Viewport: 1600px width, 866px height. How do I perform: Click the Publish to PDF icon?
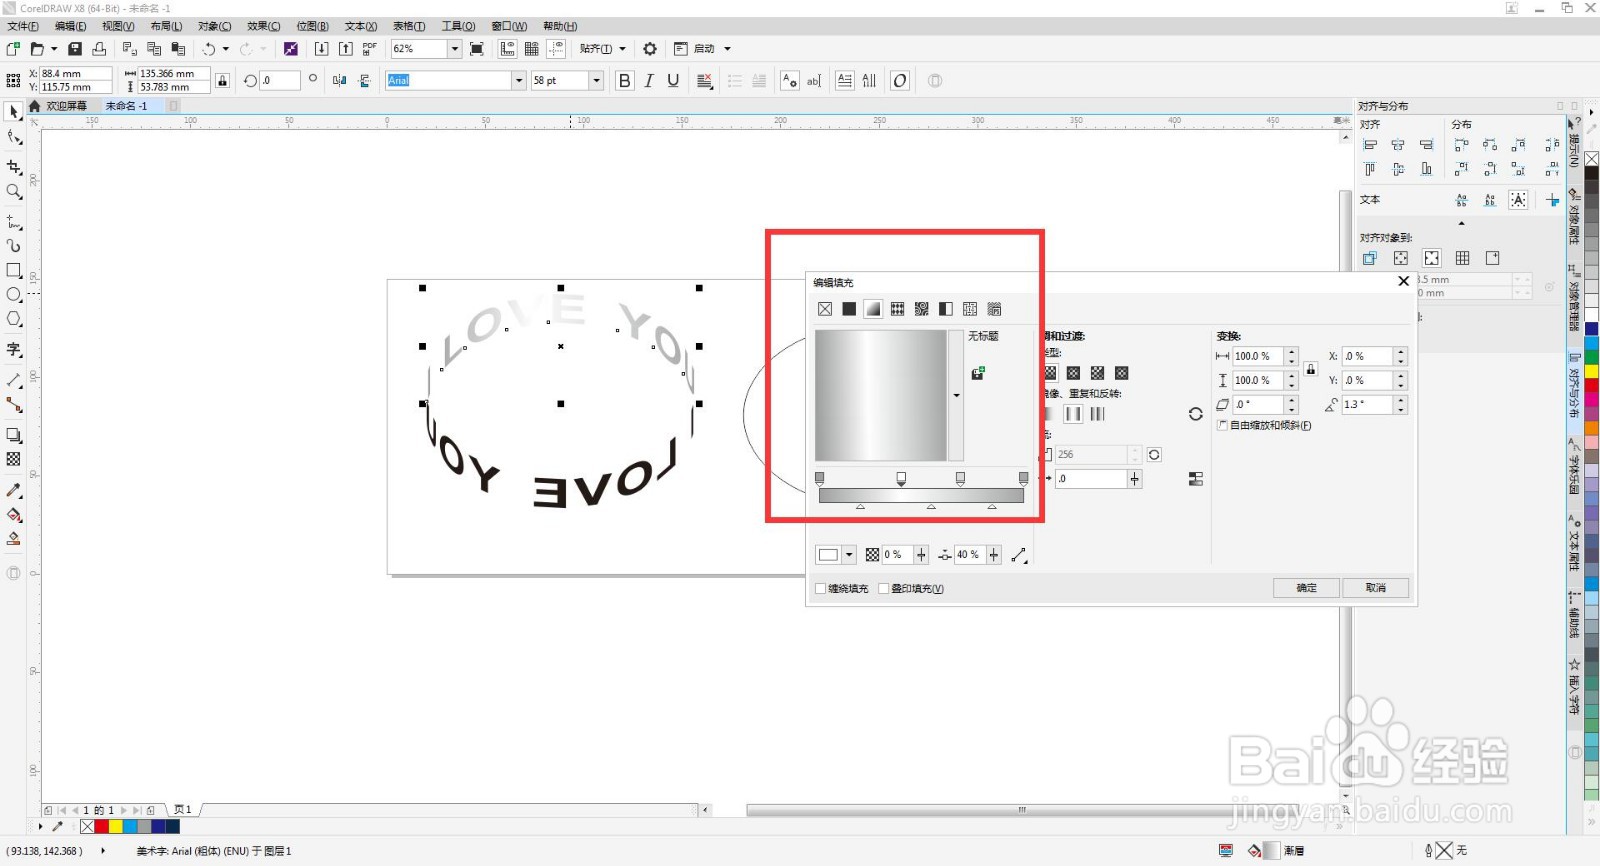370,49
